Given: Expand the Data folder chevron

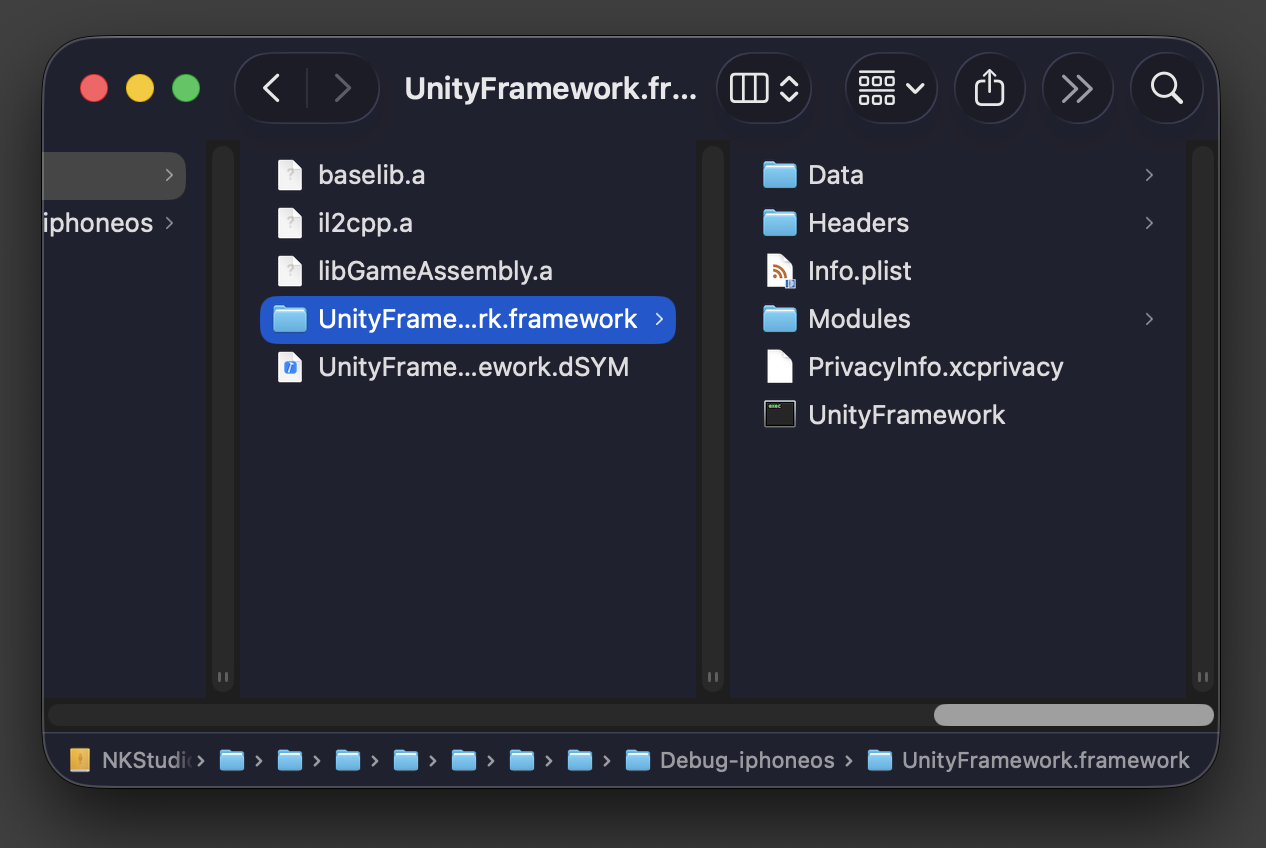Looking at the screenshot, I should coord(1149,175).
